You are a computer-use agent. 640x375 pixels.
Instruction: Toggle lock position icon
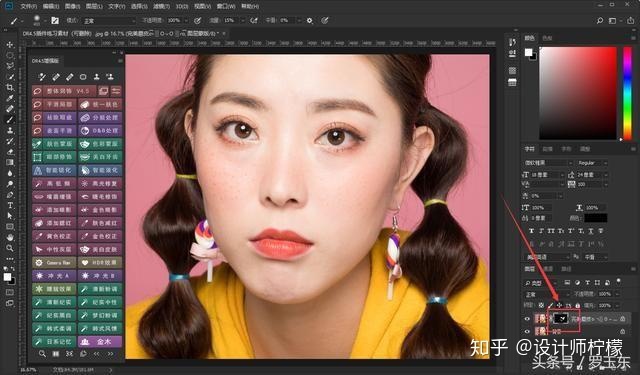[x=559, y=305]
